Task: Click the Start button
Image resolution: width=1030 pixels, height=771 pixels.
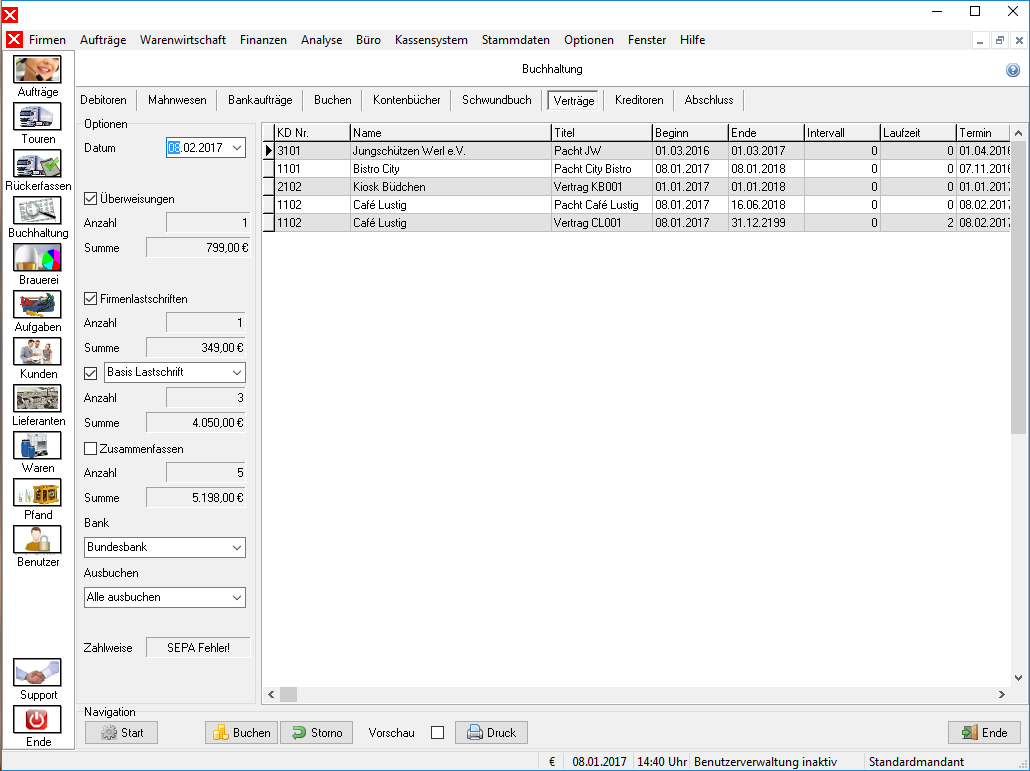Action: pos(122,732)
